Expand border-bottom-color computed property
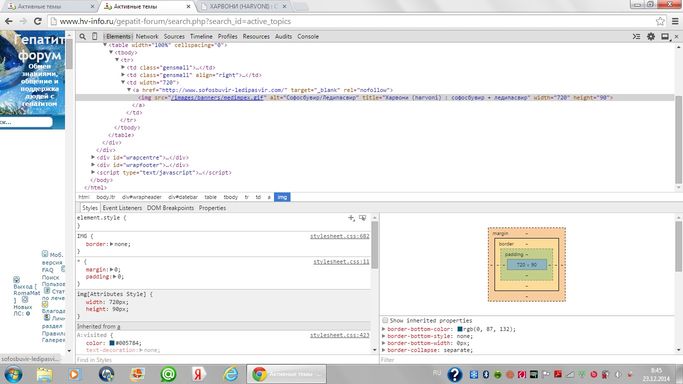Image resolution: width=683 pixels, height=384 pixels. (384, 329)
